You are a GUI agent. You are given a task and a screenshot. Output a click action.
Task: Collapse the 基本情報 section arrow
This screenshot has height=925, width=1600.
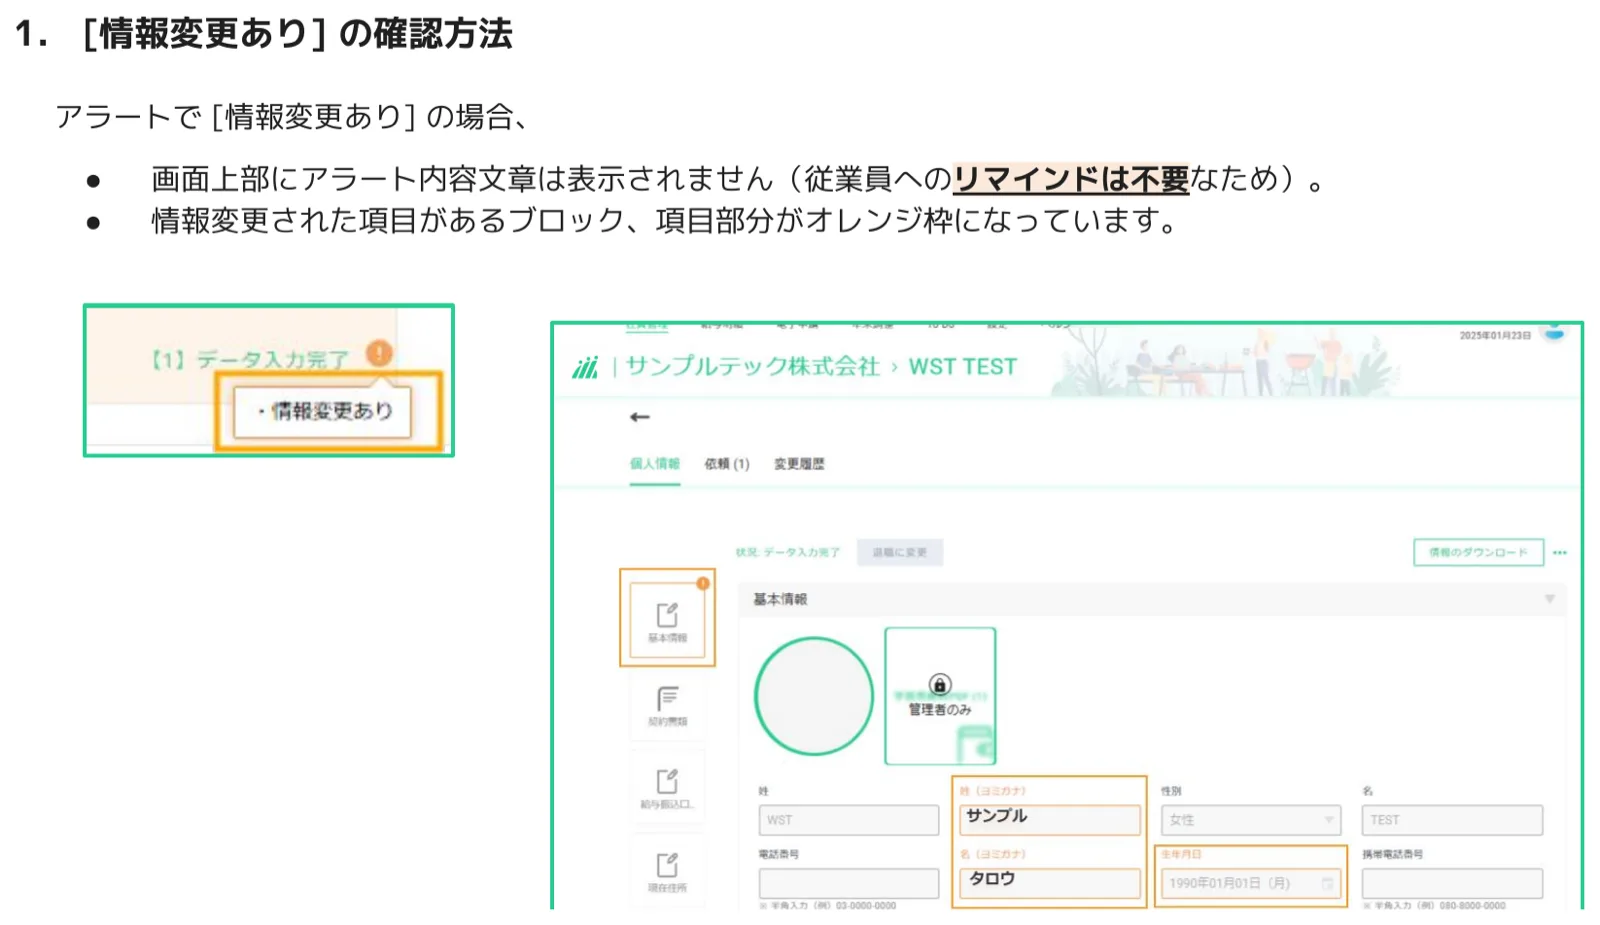pos(1549,599)
